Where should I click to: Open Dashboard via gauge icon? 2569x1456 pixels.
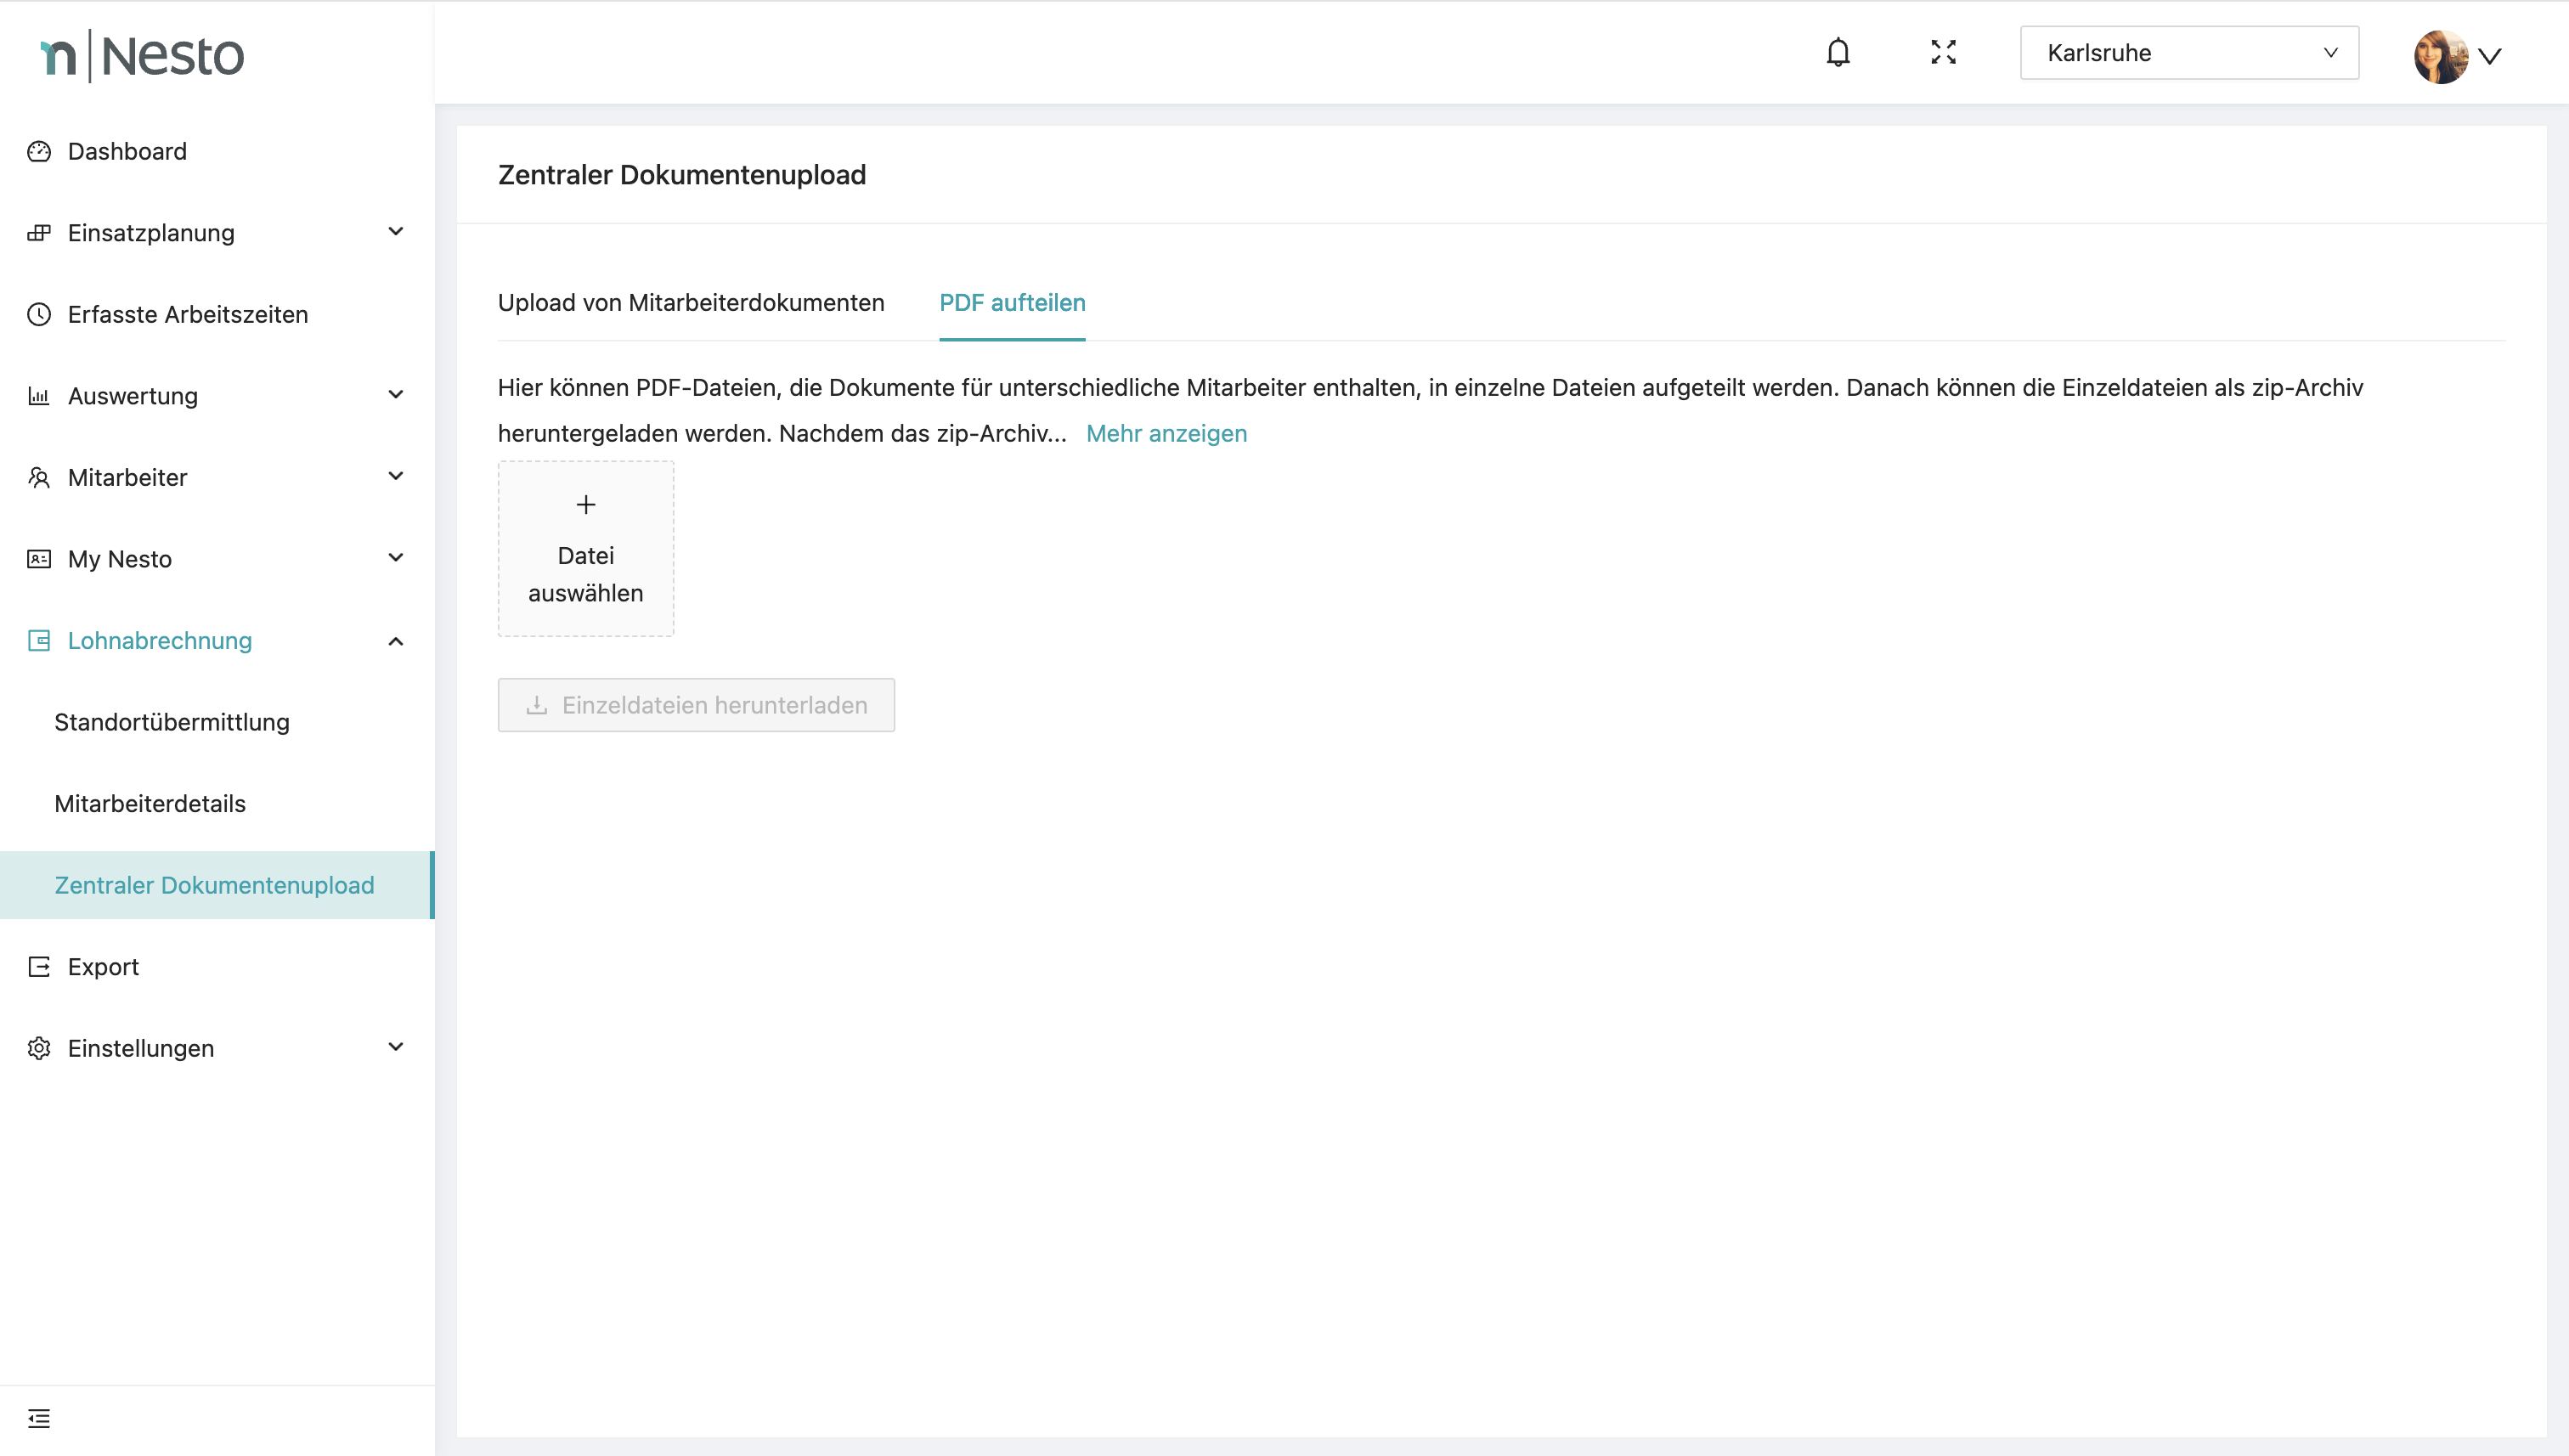tap(39, 151)
